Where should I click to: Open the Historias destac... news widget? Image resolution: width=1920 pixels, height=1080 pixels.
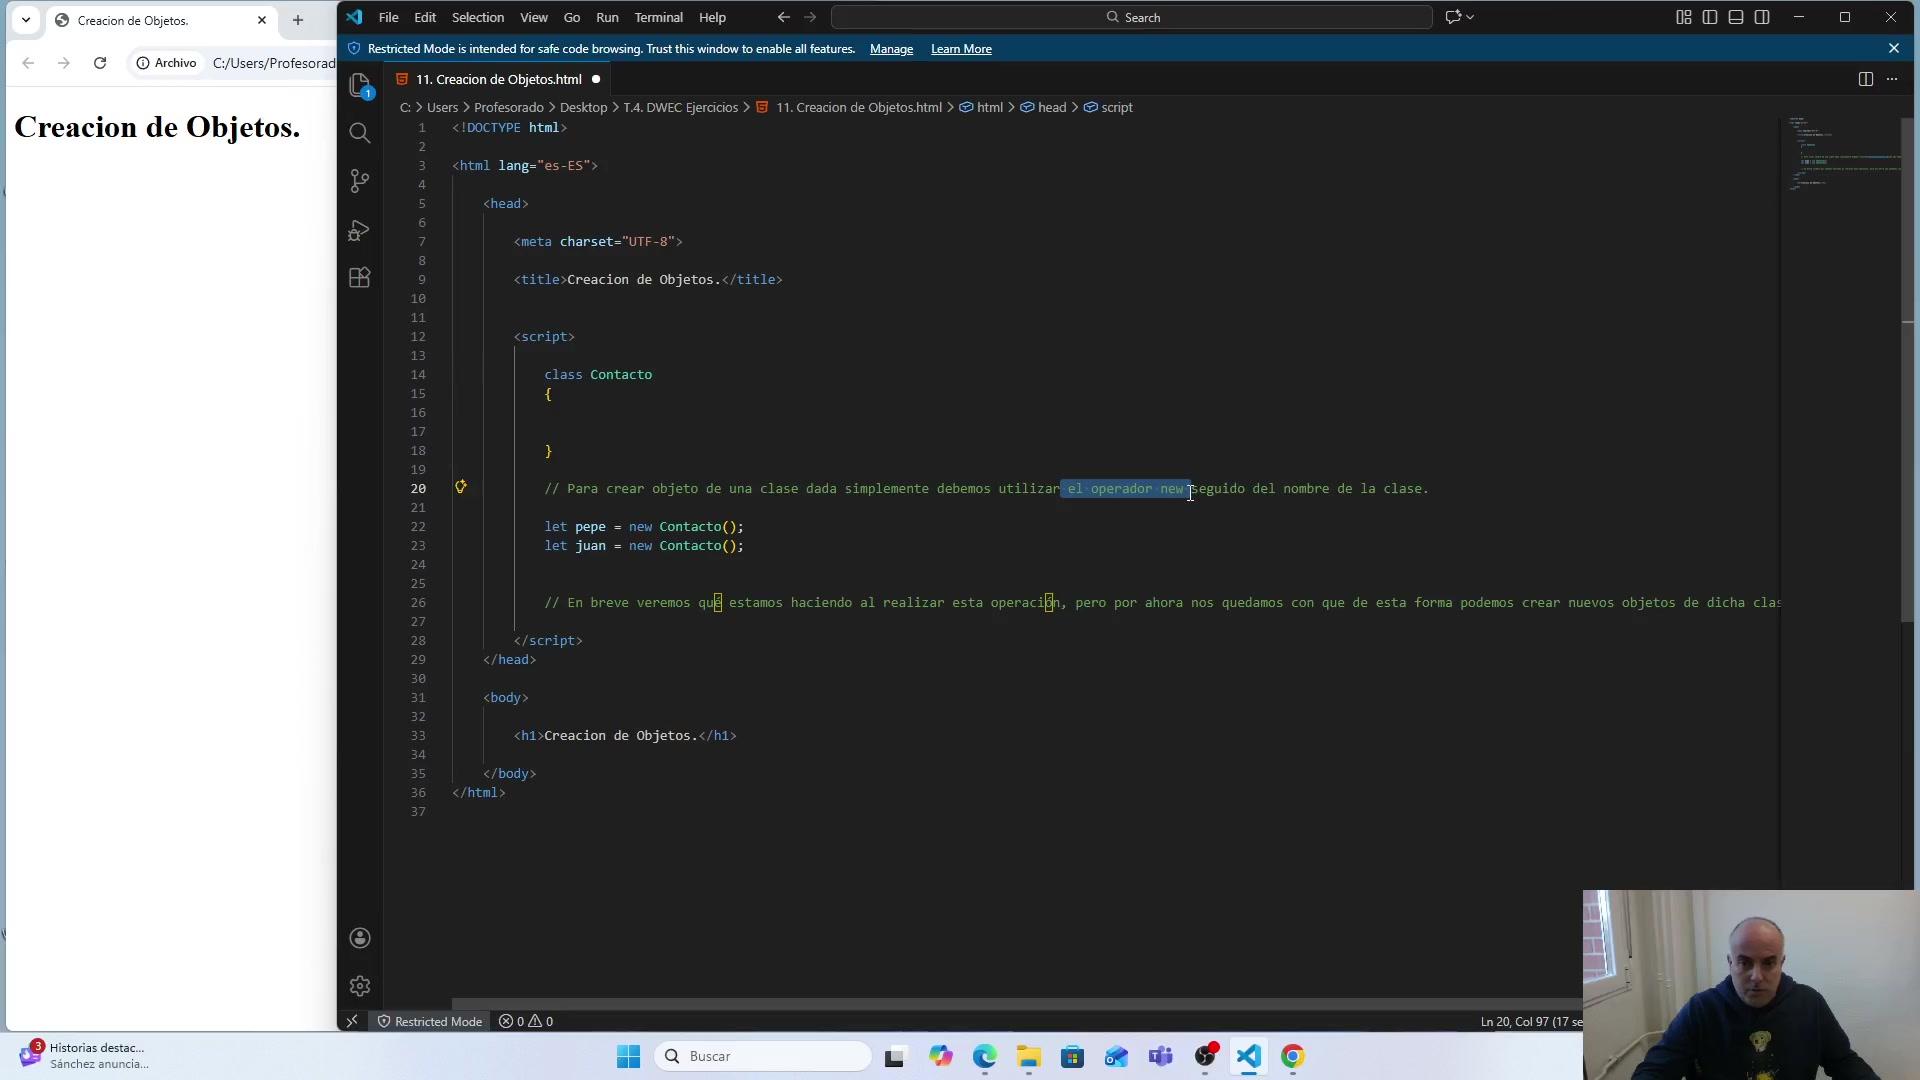85,1056
